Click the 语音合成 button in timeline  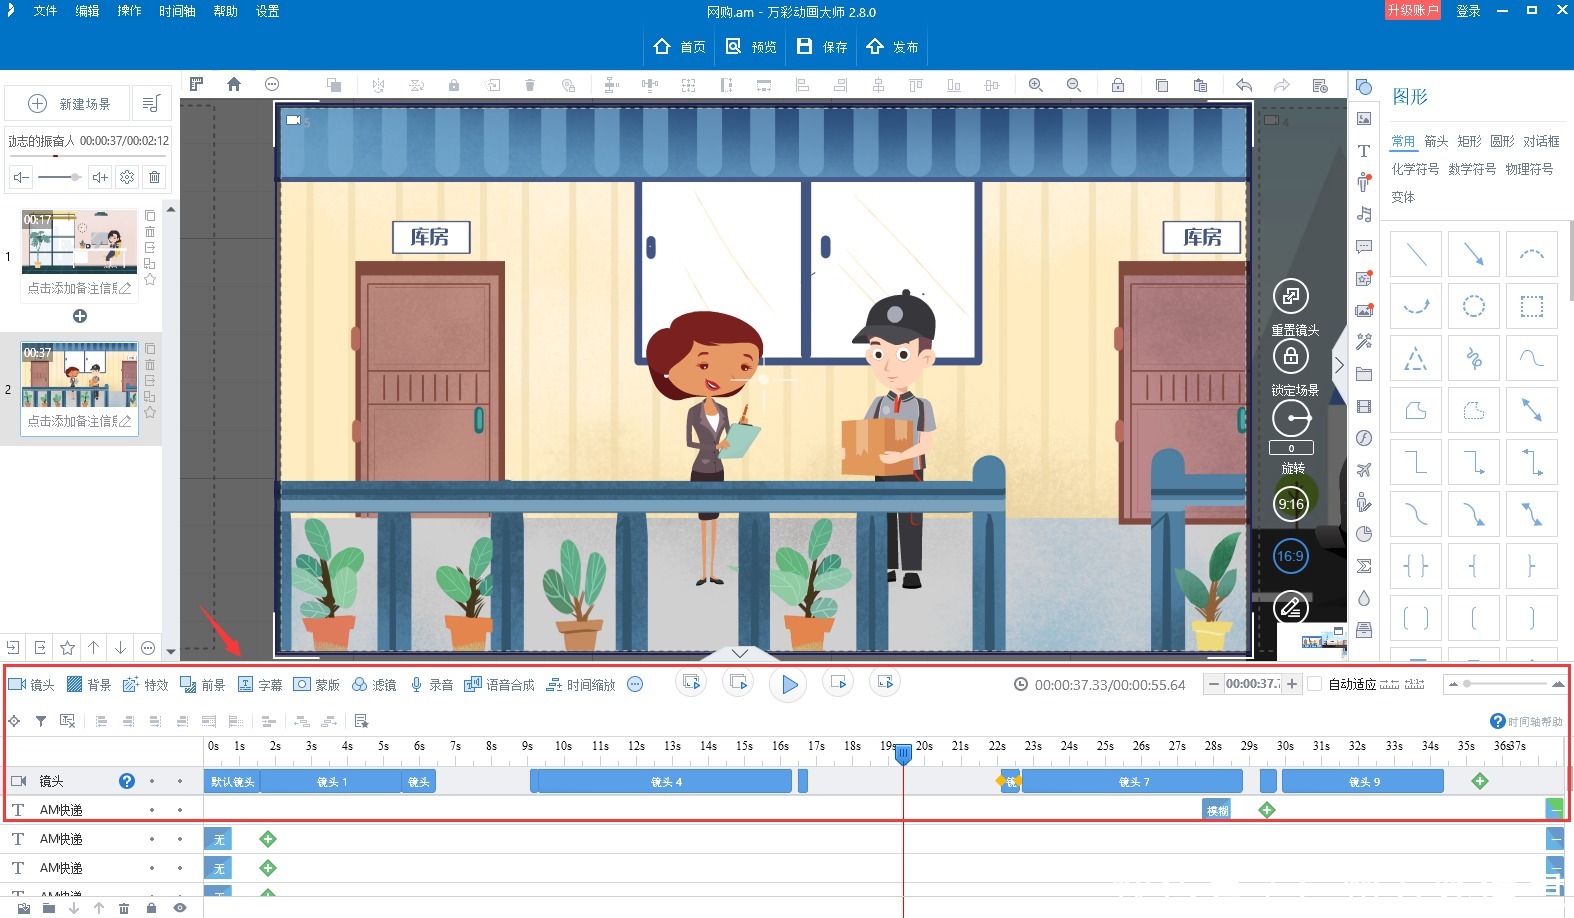coord(499,684)
